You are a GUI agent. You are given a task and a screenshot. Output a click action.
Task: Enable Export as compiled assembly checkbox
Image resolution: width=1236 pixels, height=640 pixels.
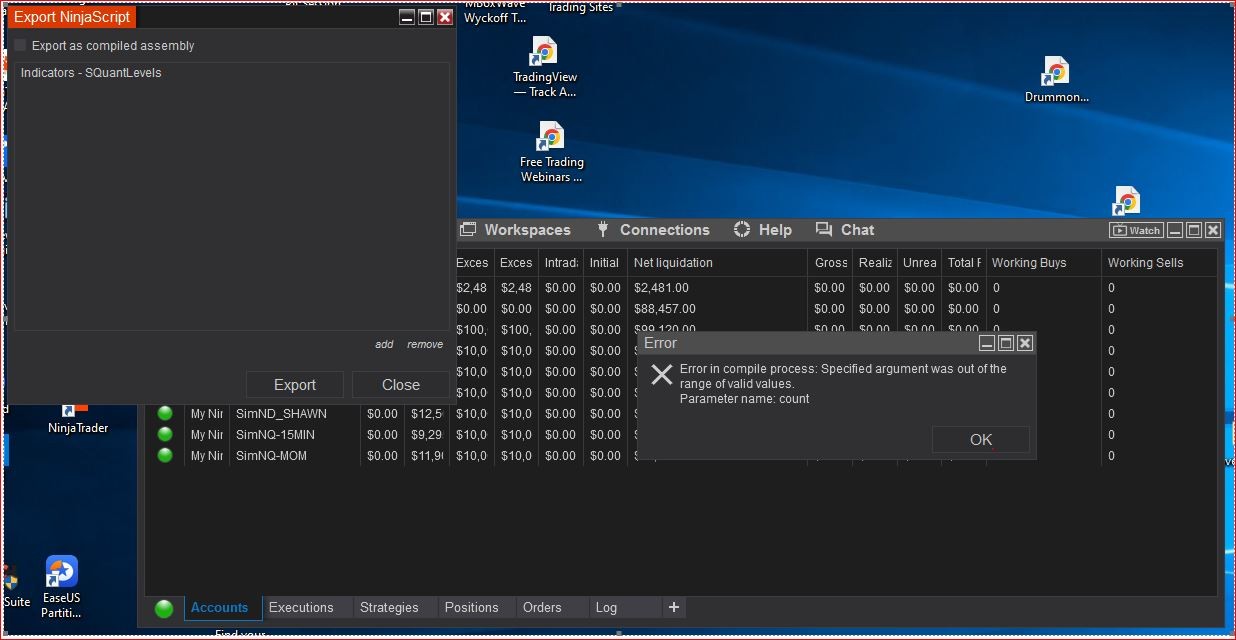20,45
